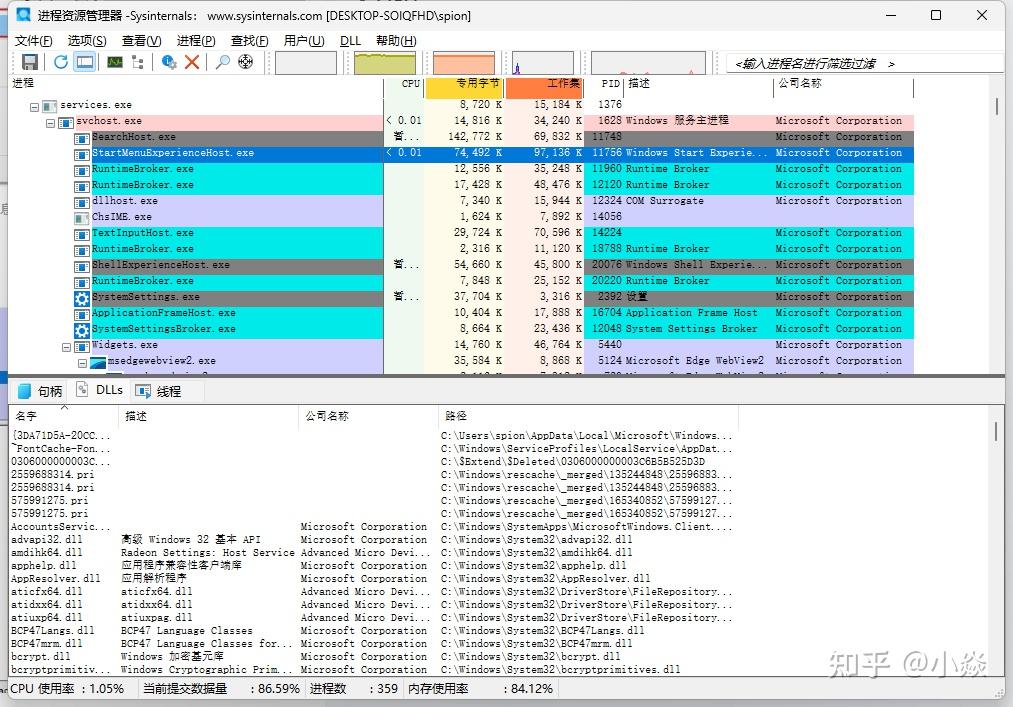Open System Information graph icon
The height and width of the screenshot is (707, 1013).
click(115, 61)
